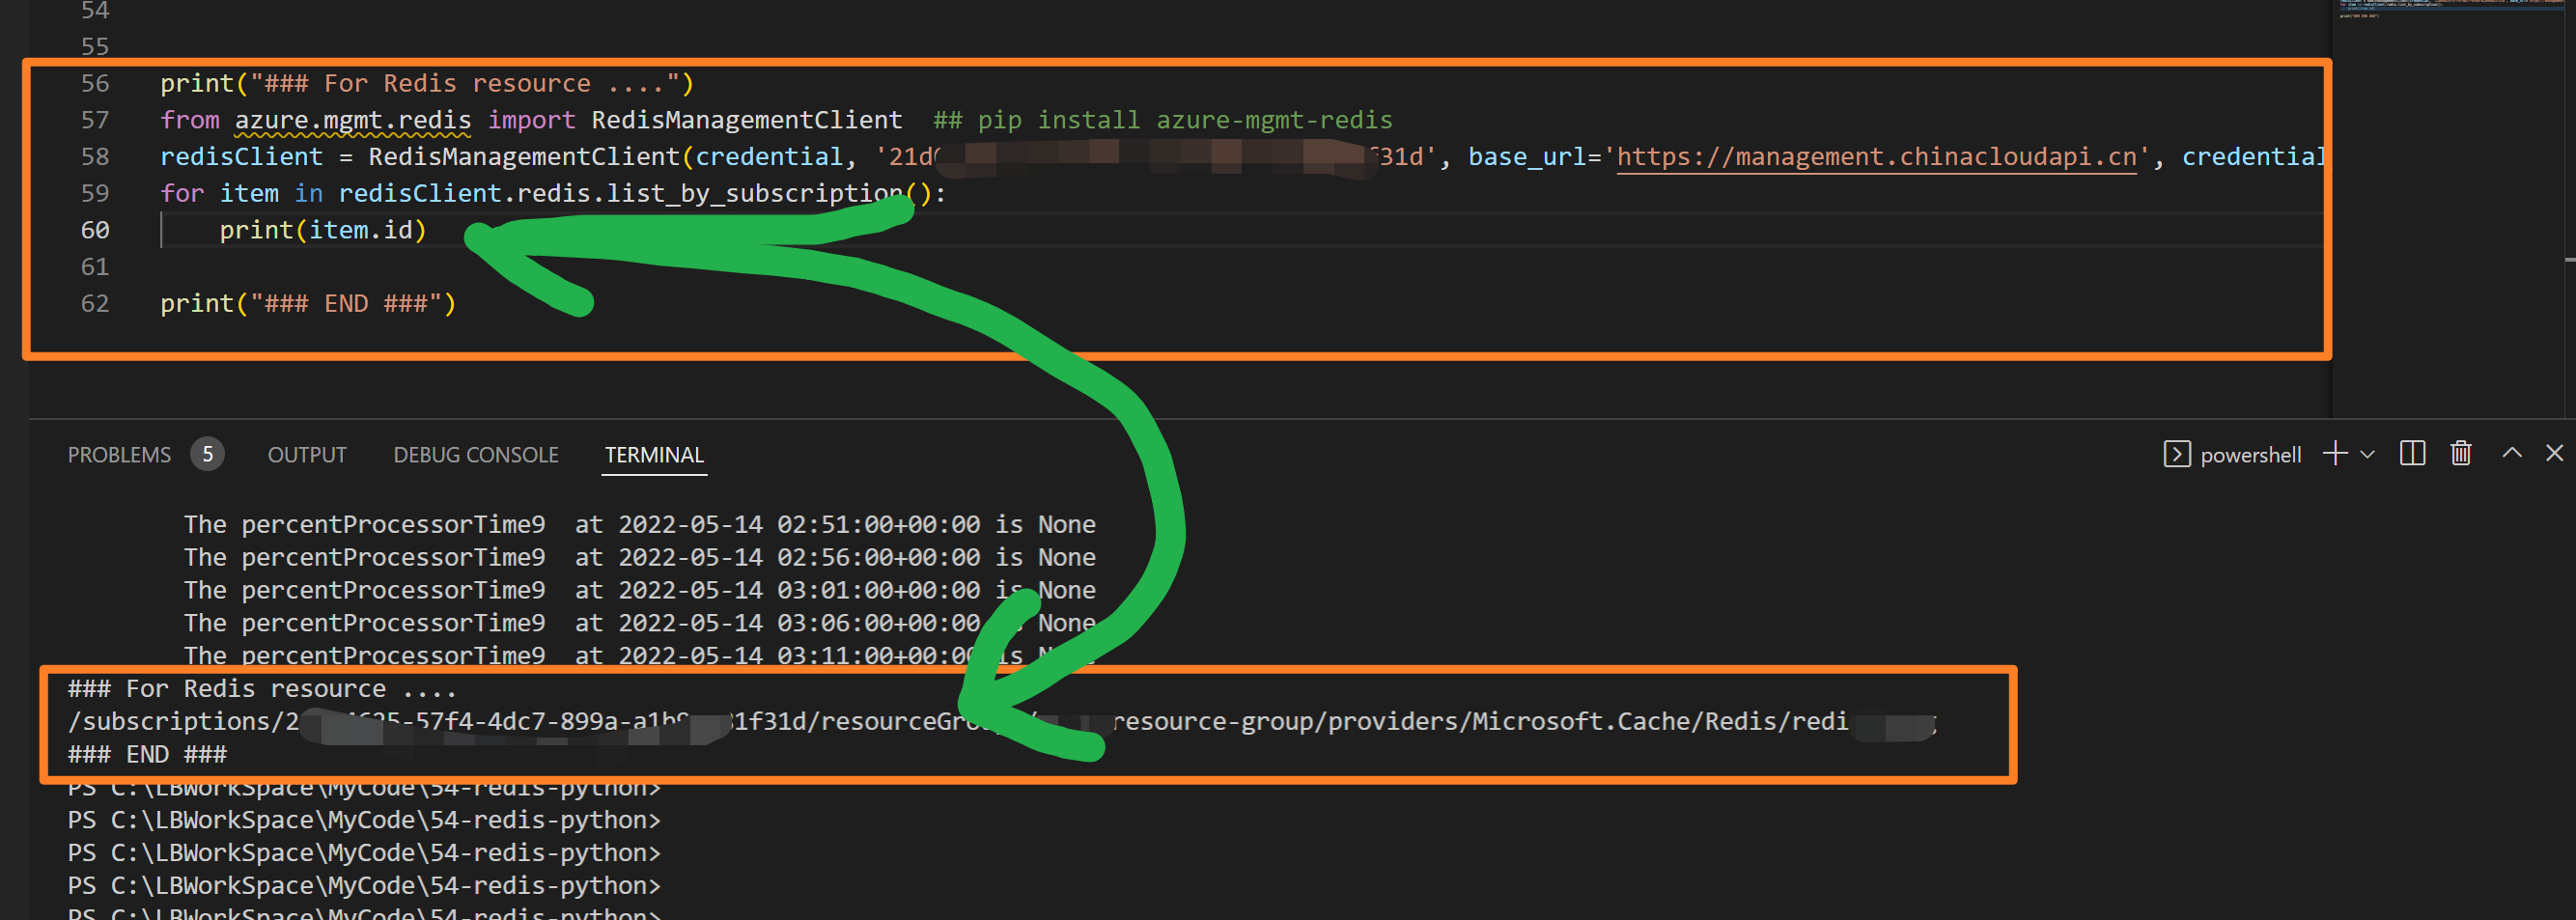Show the DEBUG CONSOLE tab
This screenshot has height=920, width=2576.
tap(475, 455)
